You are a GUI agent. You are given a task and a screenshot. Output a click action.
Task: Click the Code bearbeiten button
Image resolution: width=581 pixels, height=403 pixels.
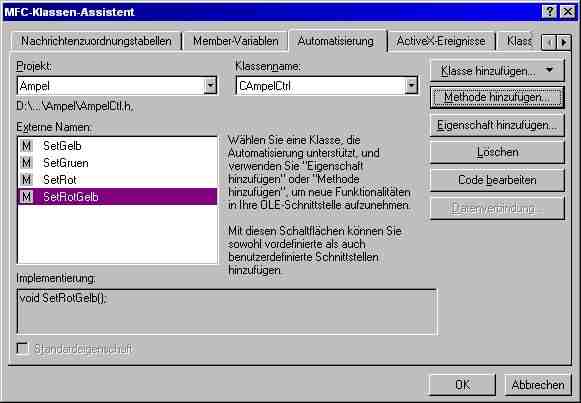pyautogui.click(x=497, y=180)
